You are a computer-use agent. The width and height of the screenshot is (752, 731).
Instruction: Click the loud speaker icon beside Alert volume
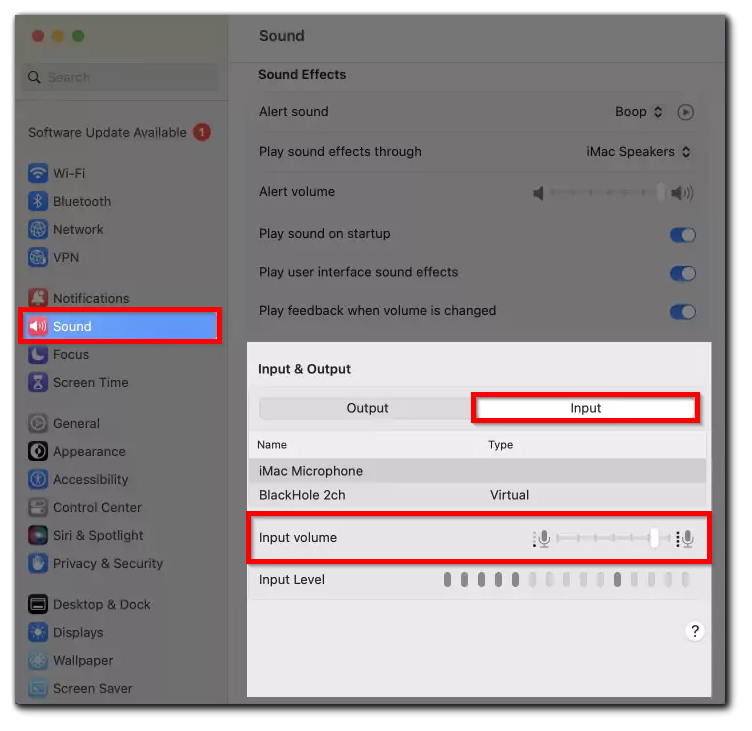(682, 193)
